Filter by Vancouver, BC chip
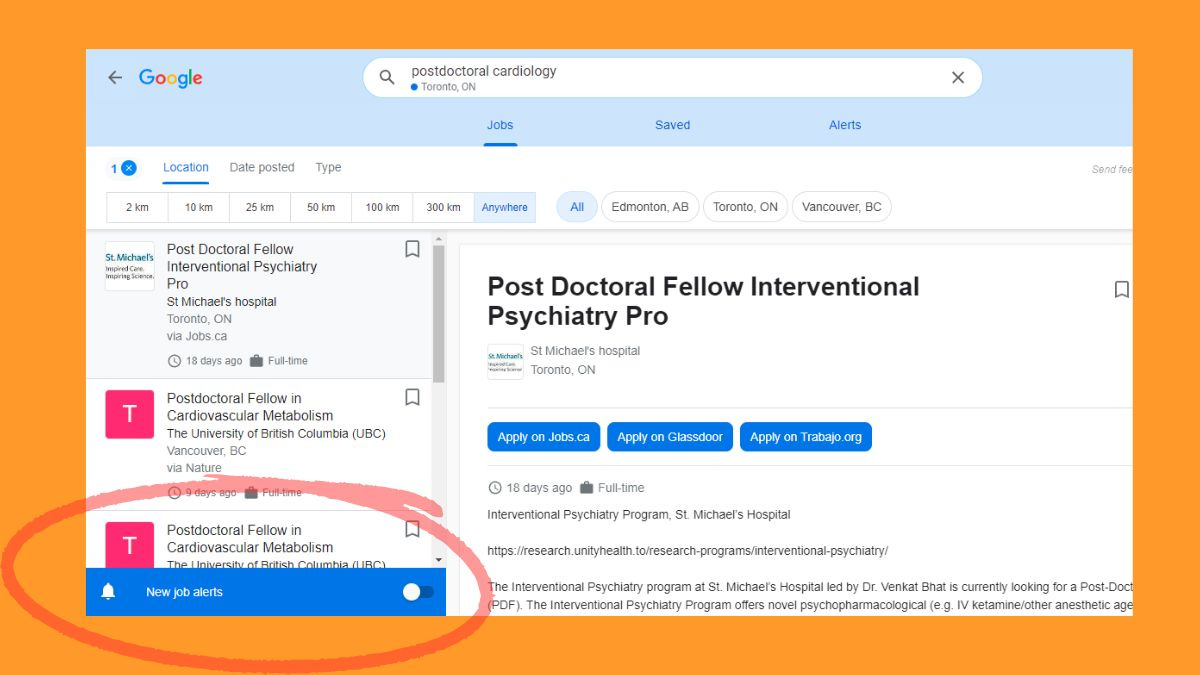 pyautogui.click(x=842, y=207)
